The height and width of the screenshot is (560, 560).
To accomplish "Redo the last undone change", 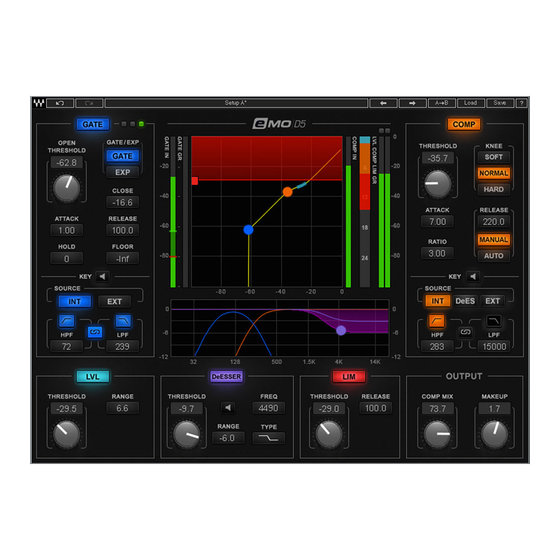I will coord(89,103).
